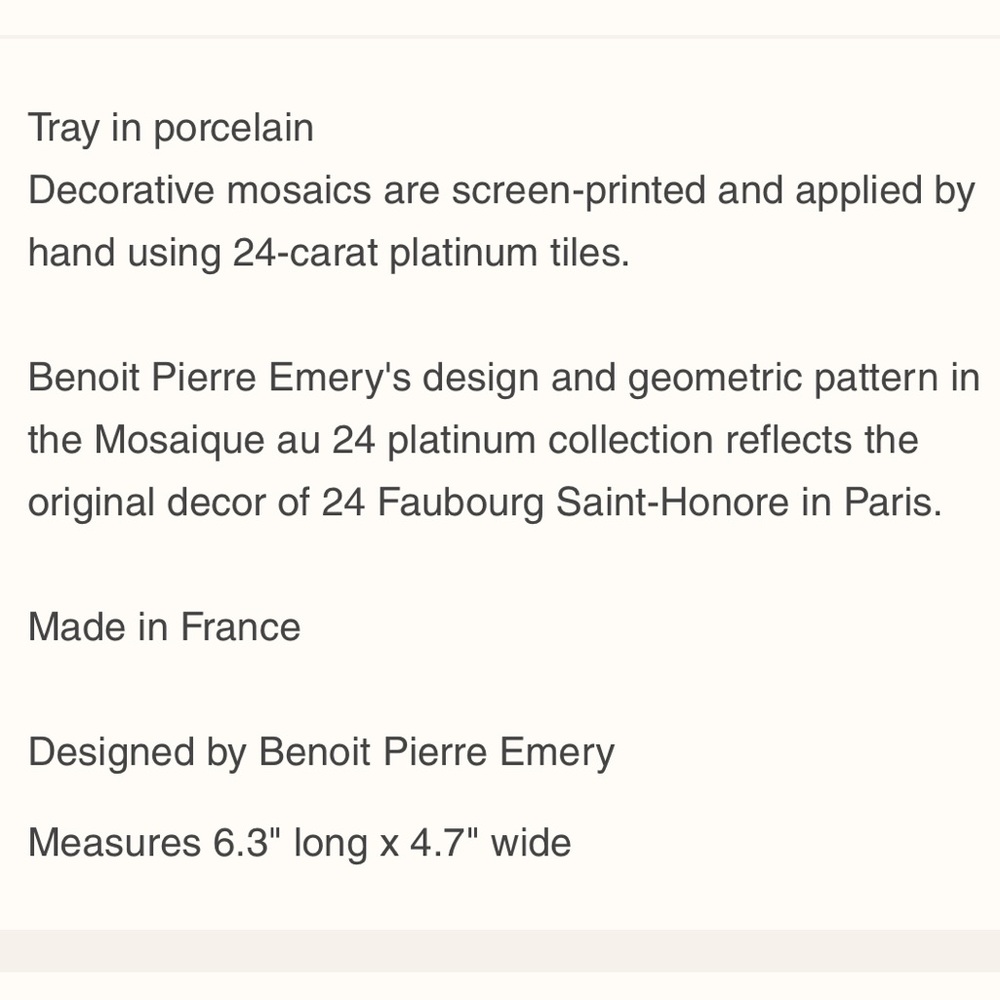Click the gray footer band at bottom

(500, 950)
